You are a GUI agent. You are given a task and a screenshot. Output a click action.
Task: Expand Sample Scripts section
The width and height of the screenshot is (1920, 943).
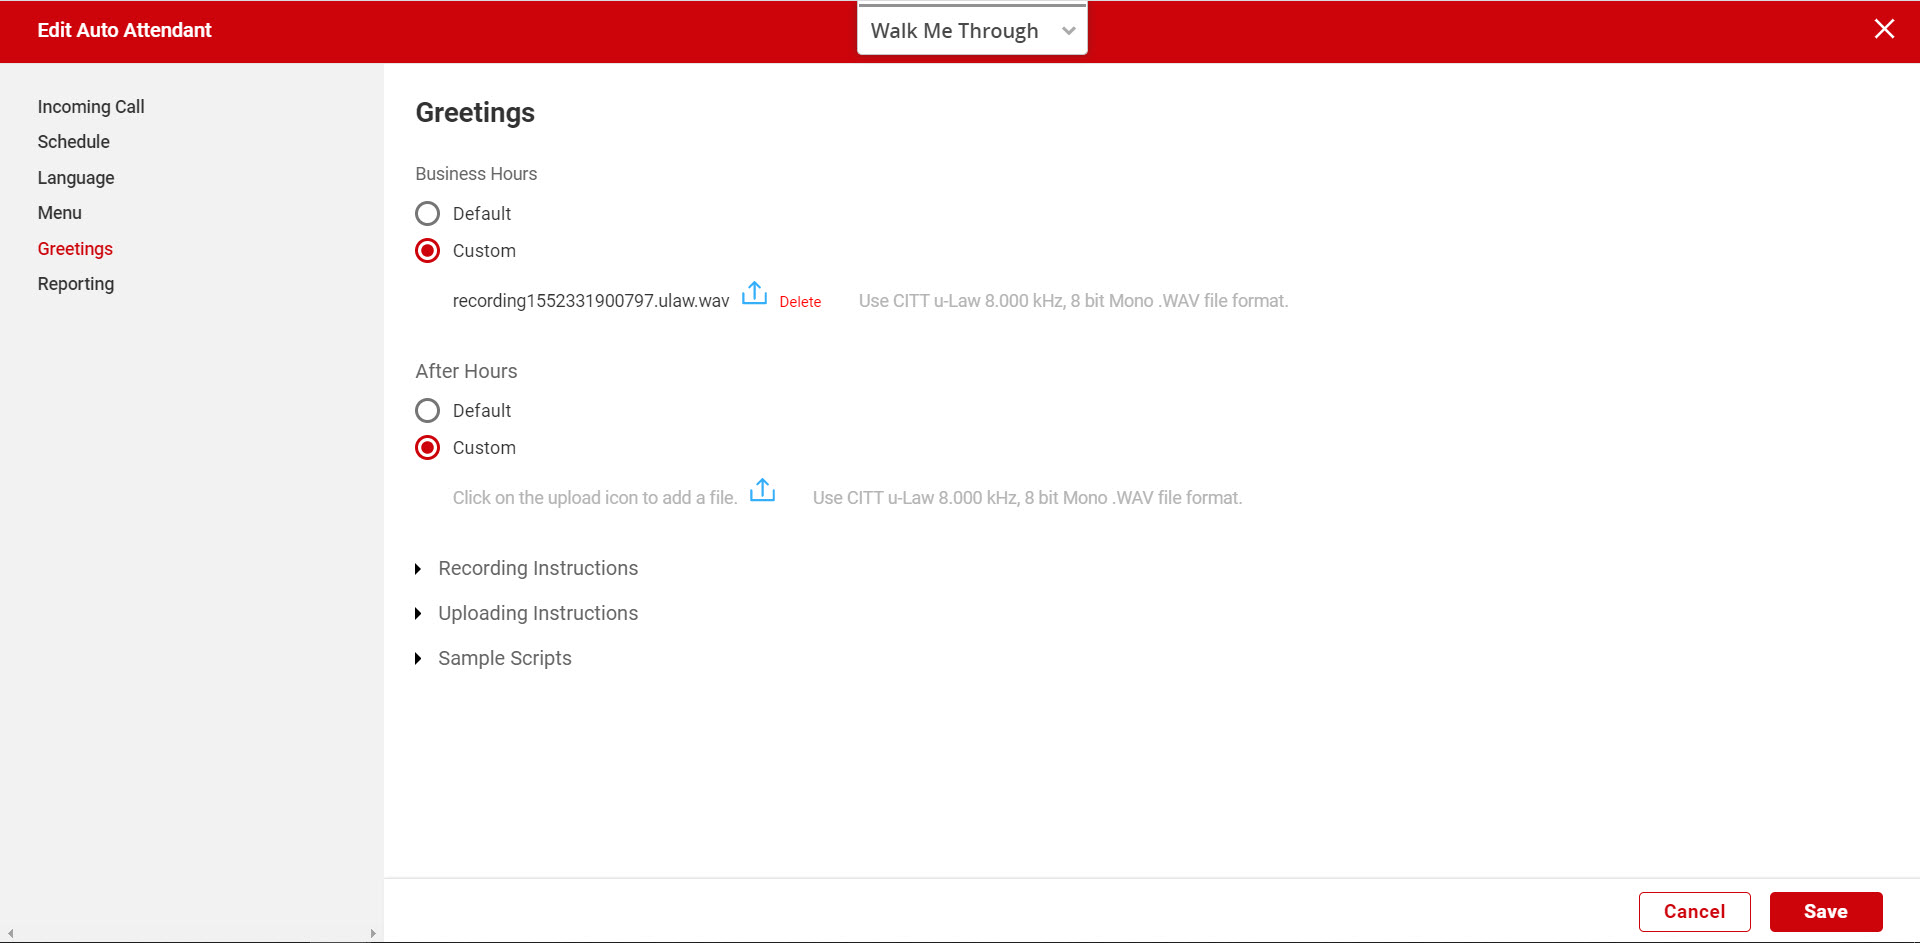tap(494, 658)
